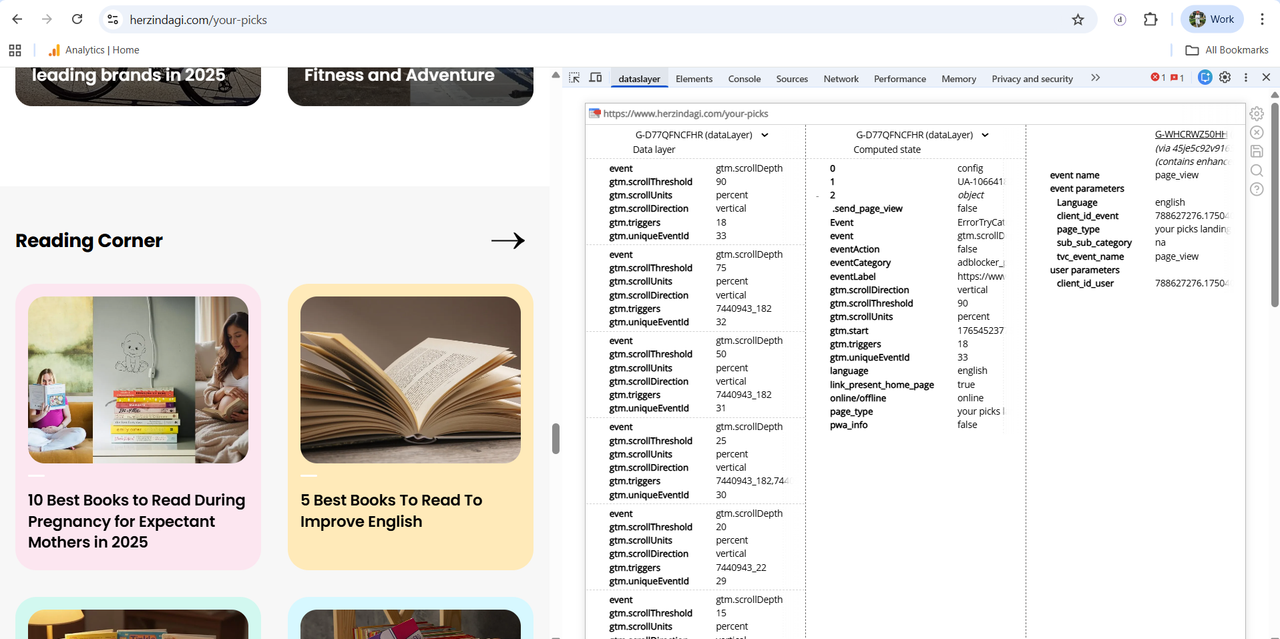The image size is (1280, 639).
Task: Open the pregnancy books card image
Action: [138, 380]
